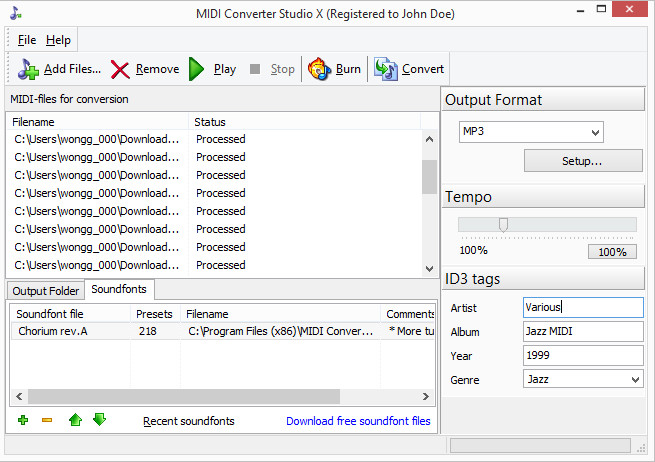
Task: Click the file list vertical scrollbar thumb
Action: pyautogui.click(x=429, y=177)
